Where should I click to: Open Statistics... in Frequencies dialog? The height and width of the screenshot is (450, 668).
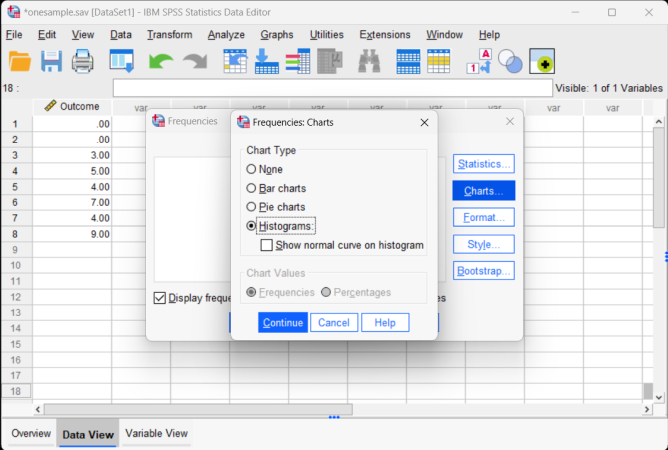coord(484,164)
